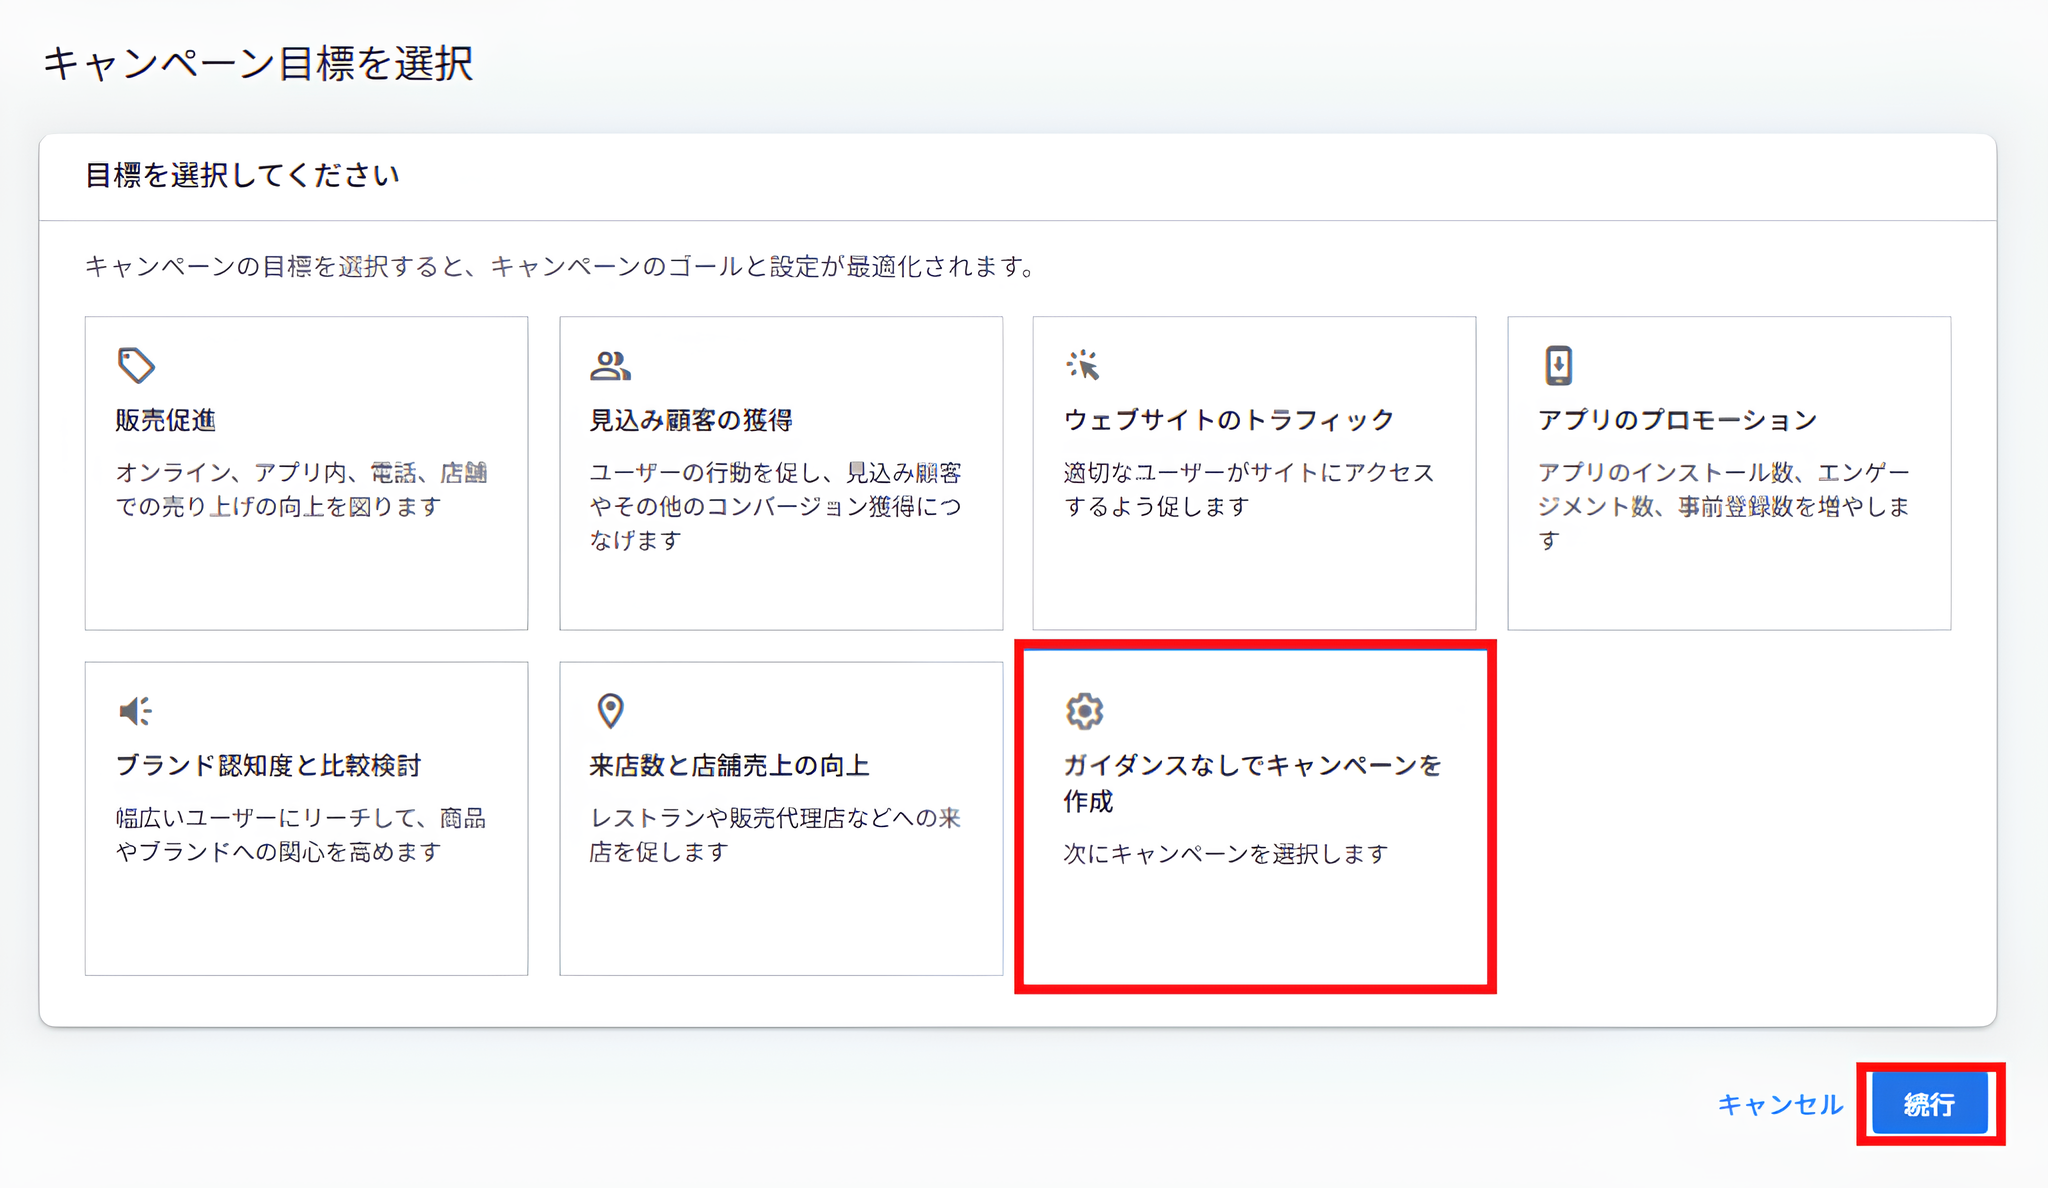Click レストランや販売代理店 description text
2048x1188 pixels.
coord(774,835)
